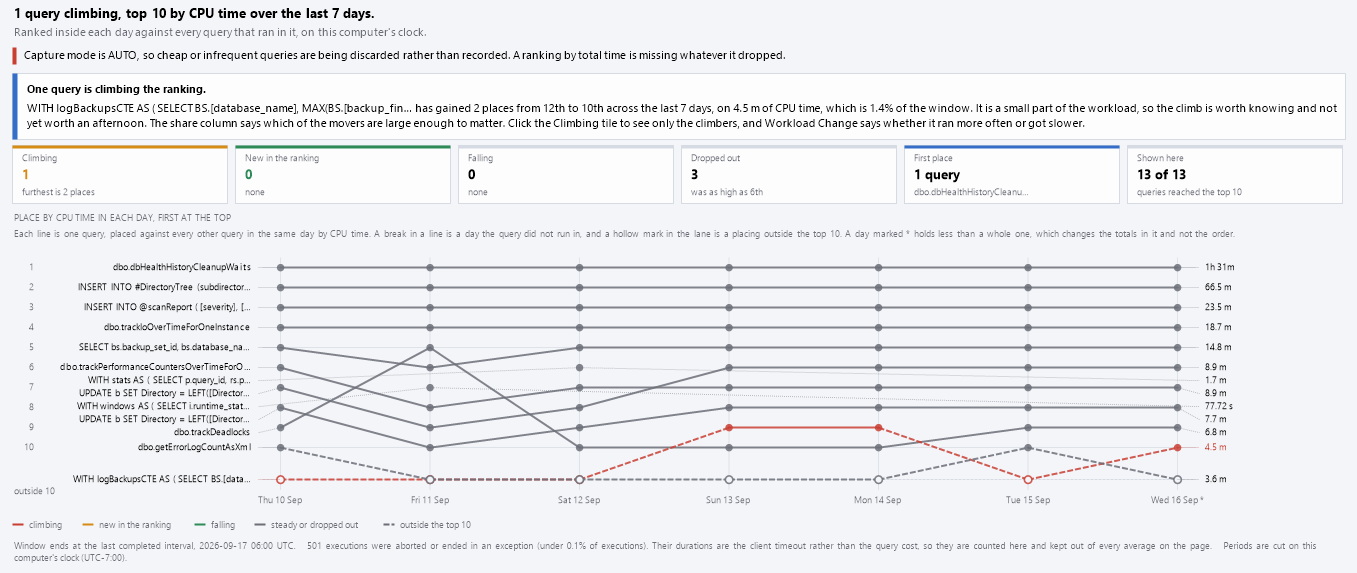This screenshot has width=1357, height=573.
Task: Open the First place query tile
Action: [x=1012, y=175]
